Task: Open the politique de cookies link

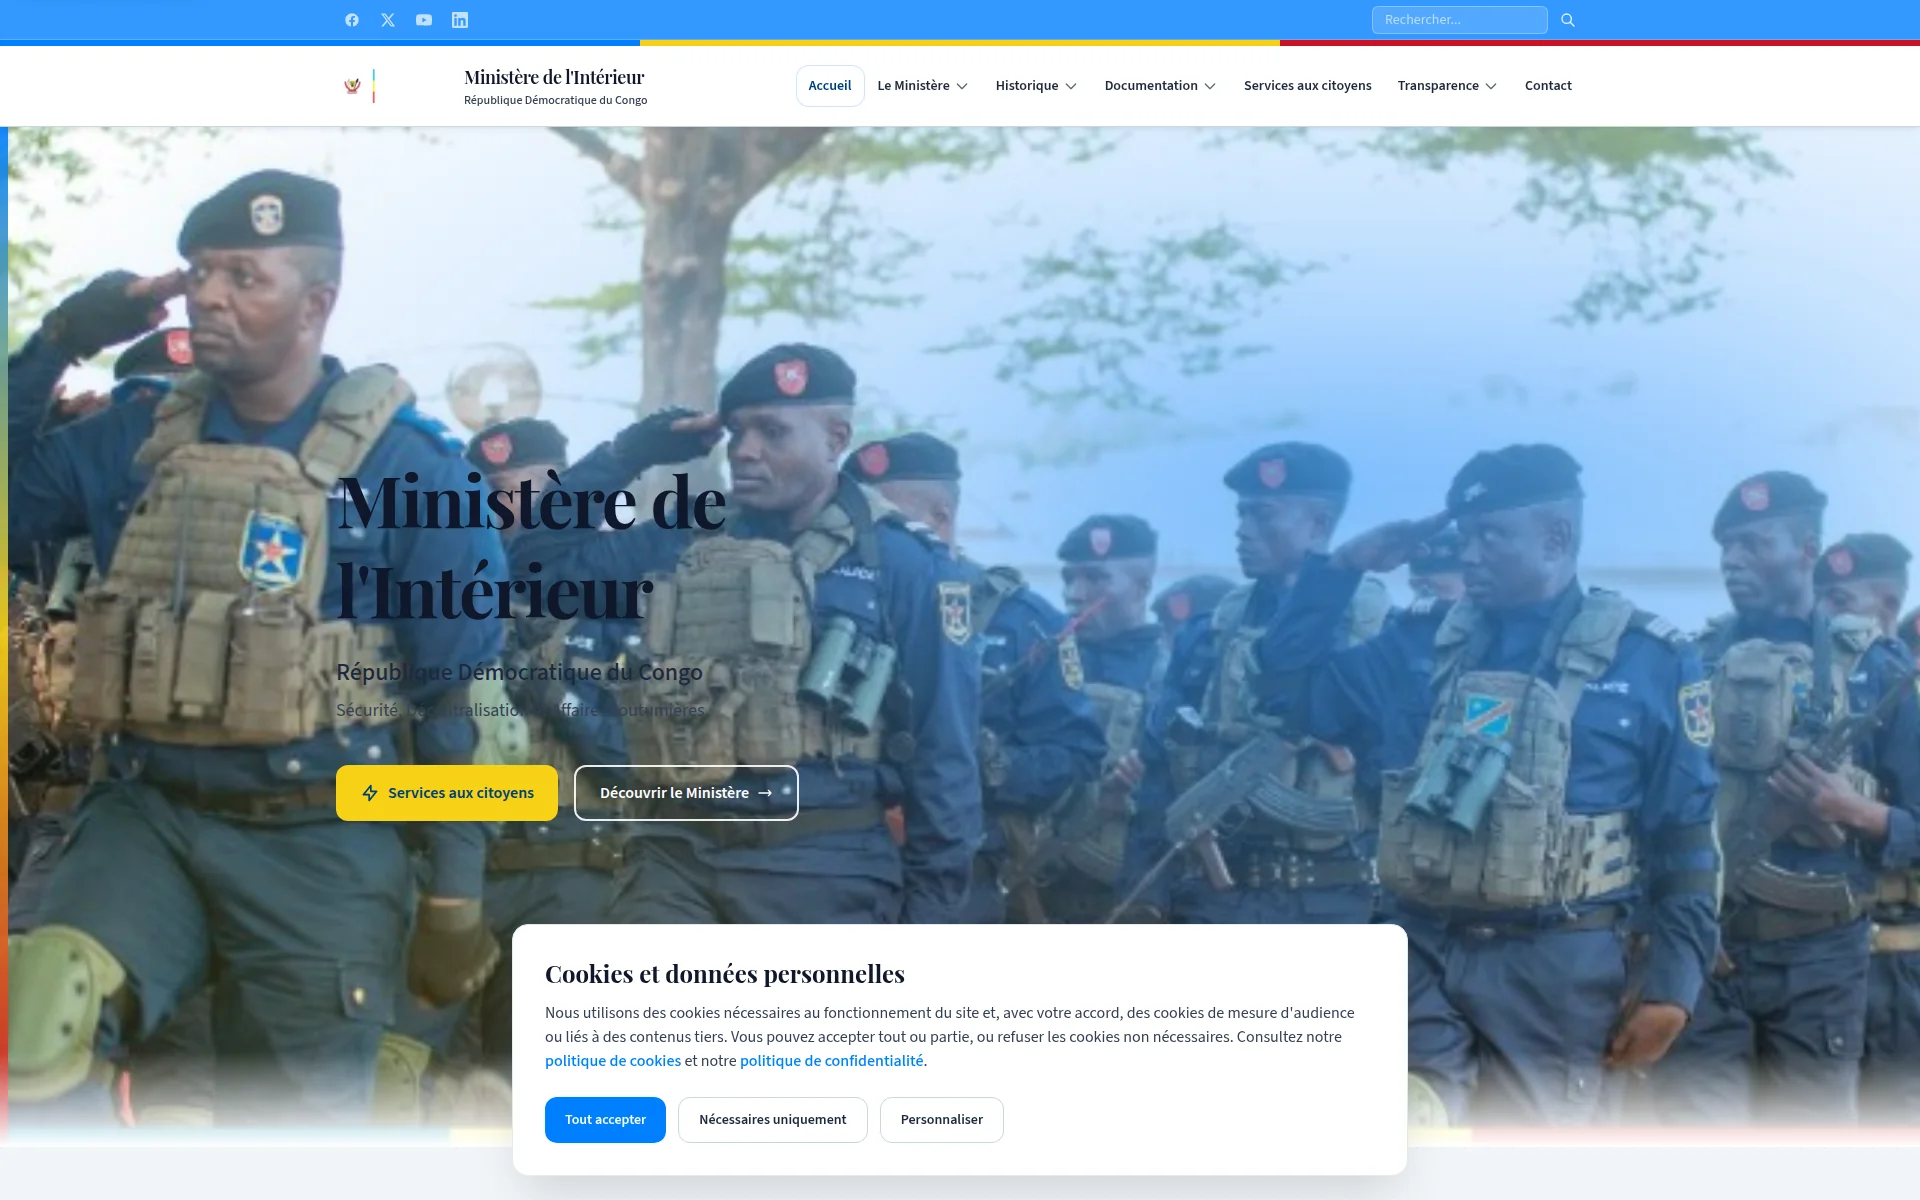Action: (x=613, y=1061)
